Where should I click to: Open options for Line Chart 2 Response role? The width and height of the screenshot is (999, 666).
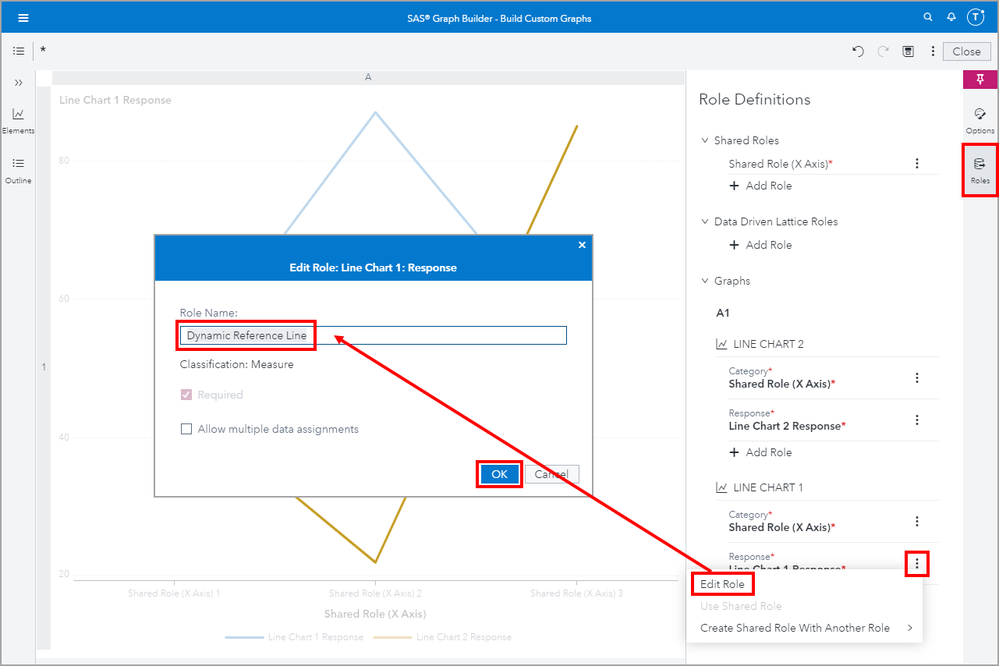[x=917, y=420]
